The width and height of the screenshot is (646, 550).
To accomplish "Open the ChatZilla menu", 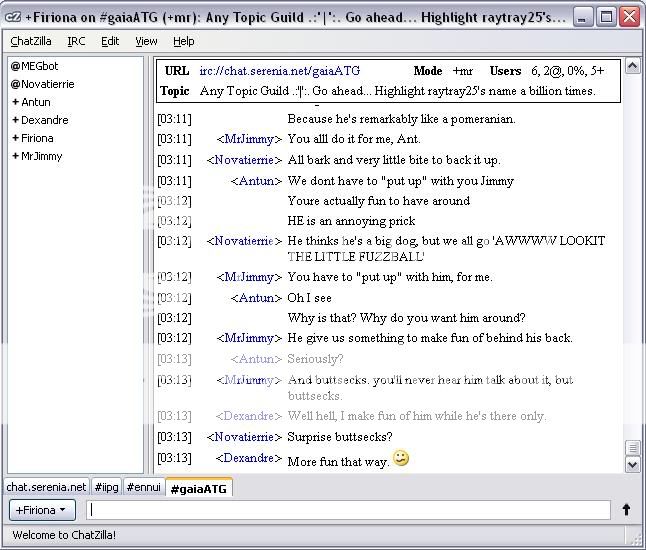I will click(31, 41).
